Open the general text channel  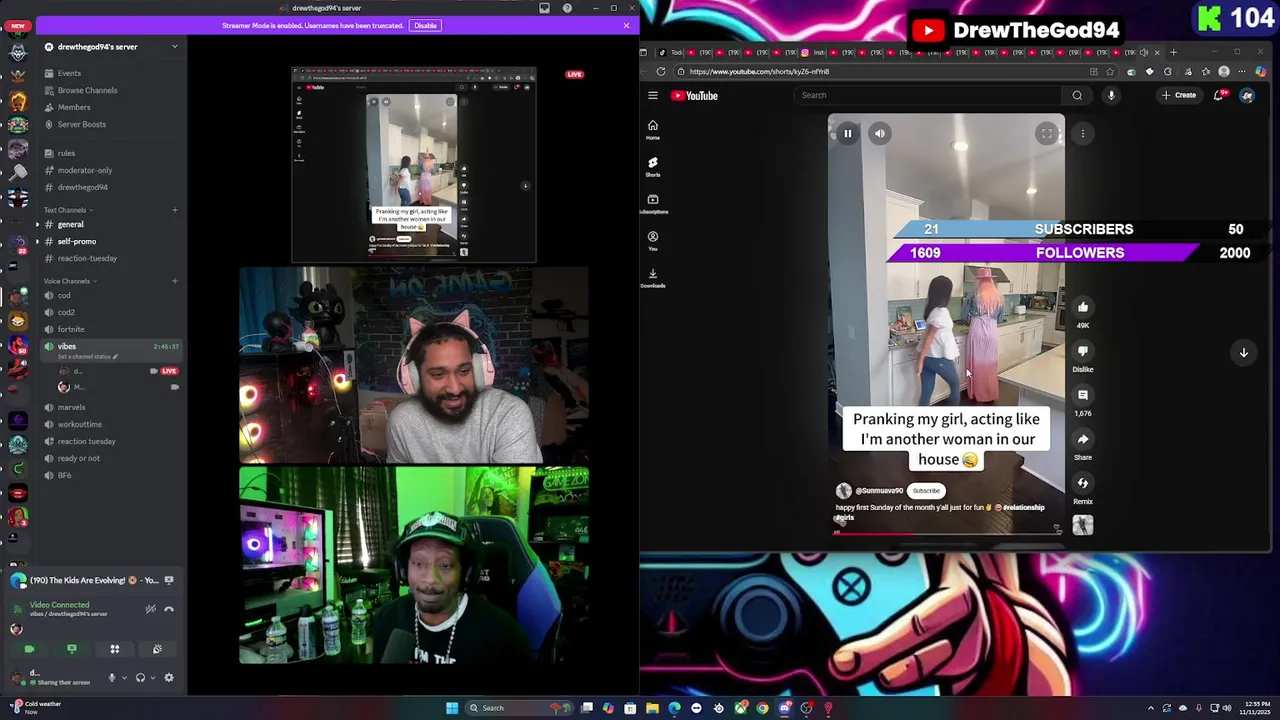point(70,224)
